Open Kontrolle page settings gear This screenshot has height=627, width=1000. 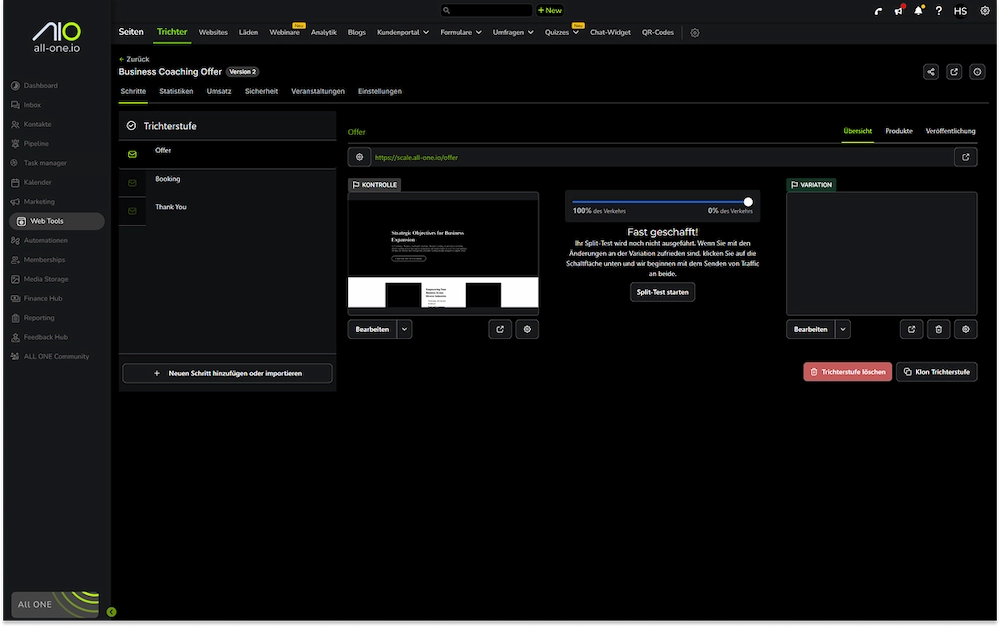coord(527,330)
